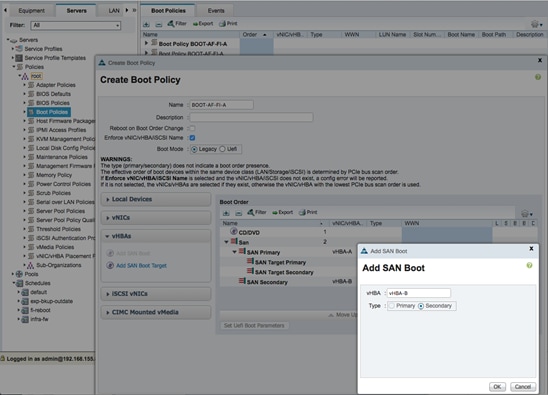Select Uefi boot mode
This screenshot has width=548, height=395.
pos(223,149)
